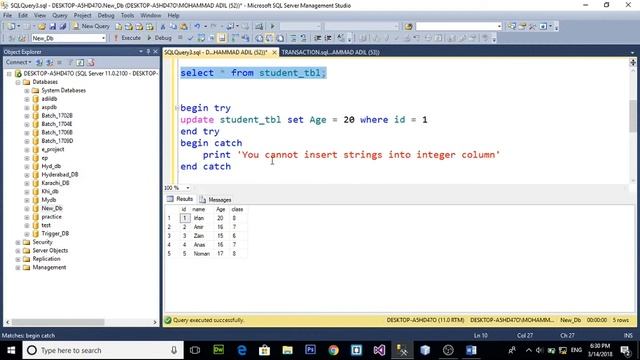Collapse the Databases folder node
Viewport: 640px width, 360px height.
click(x=18, y=82)
